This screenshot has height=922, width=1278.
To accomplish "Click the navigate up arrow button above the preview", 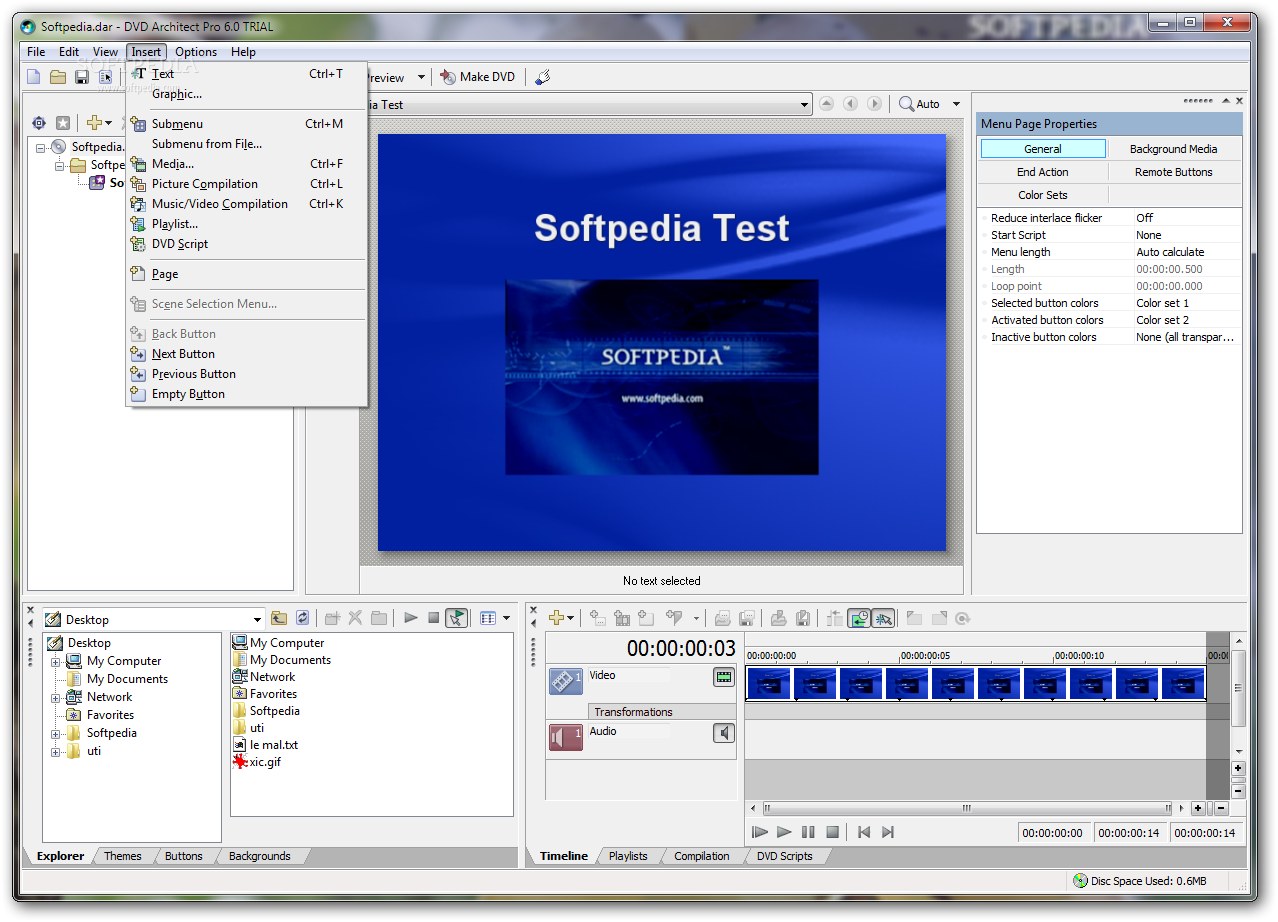I will (x=826, y=104).
